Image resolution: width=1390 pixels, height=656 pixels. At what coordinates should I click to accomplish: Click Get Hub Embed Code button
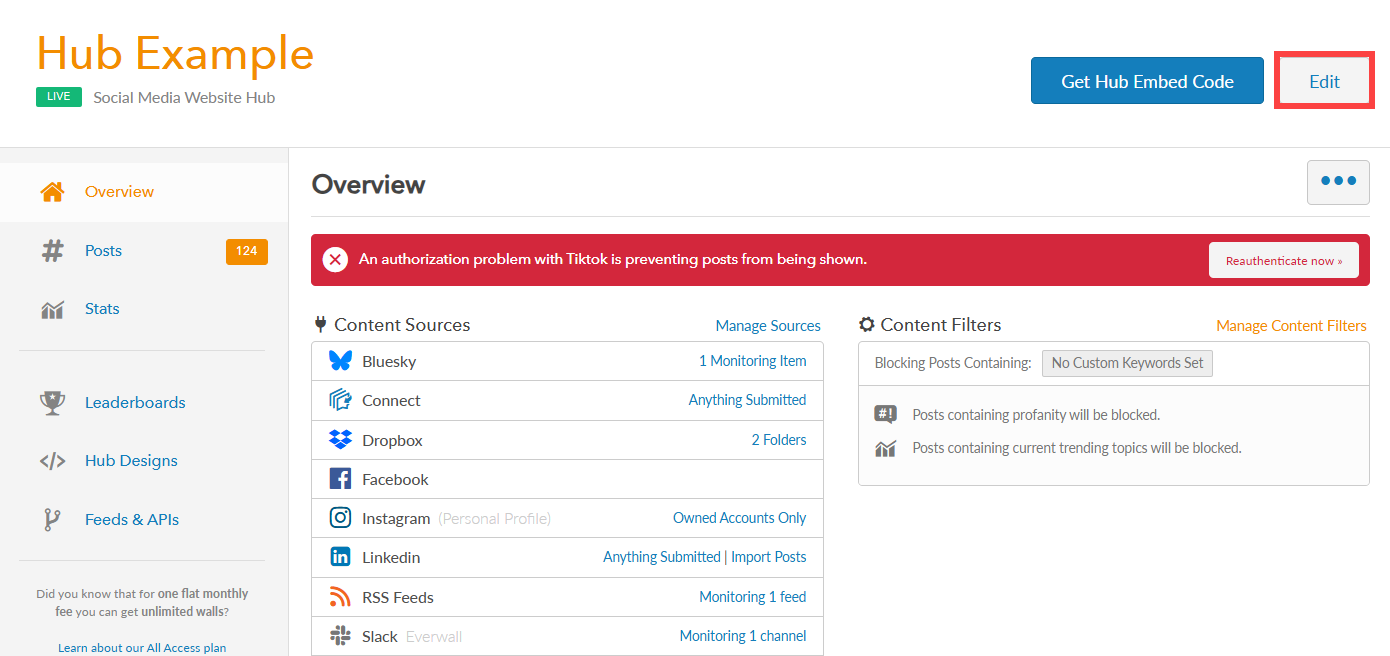tap(1147, 81)
